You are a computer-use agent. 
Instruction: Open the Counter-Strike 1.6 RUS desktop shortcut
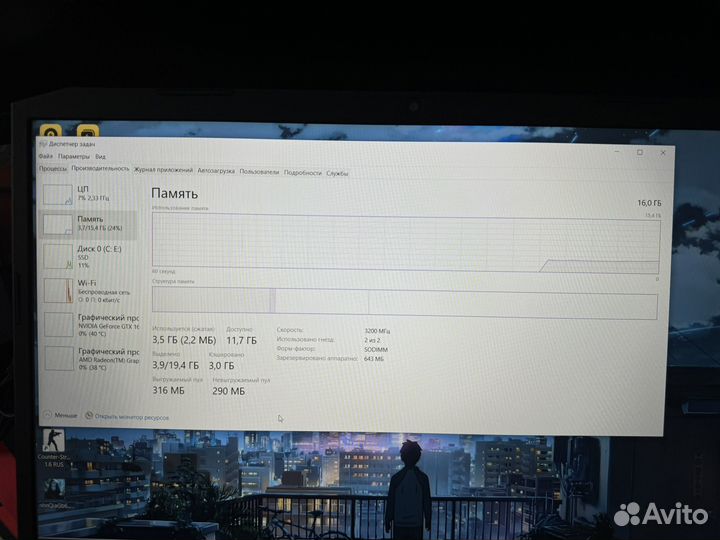[x=54, y=448]
